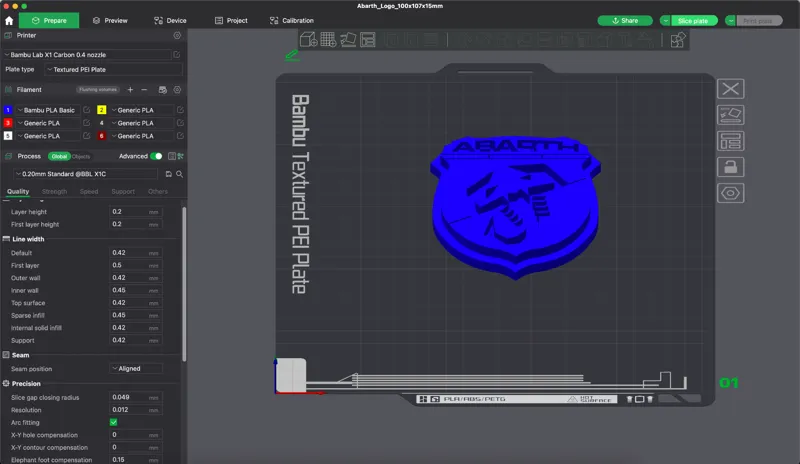Click the Arrange all objects icon
Screen dimensions: 800x464
click(368, 39)
